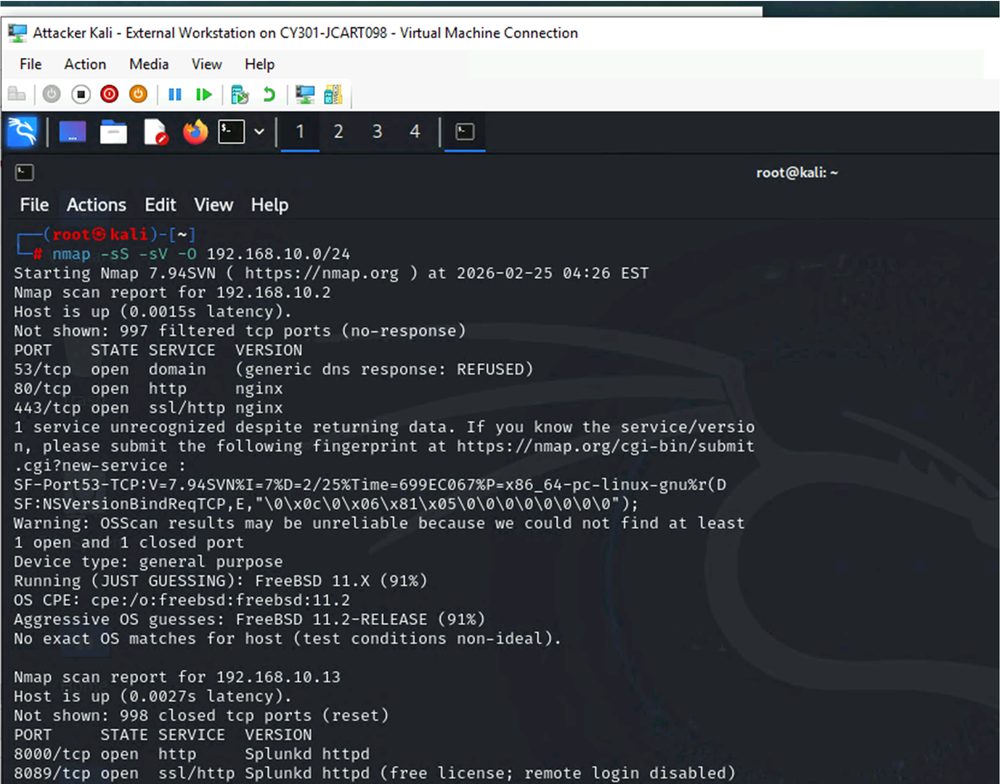Open terminal emulator launcher in panel
The height and width of the screenshot is (784, 1000).
coord(232,132)
